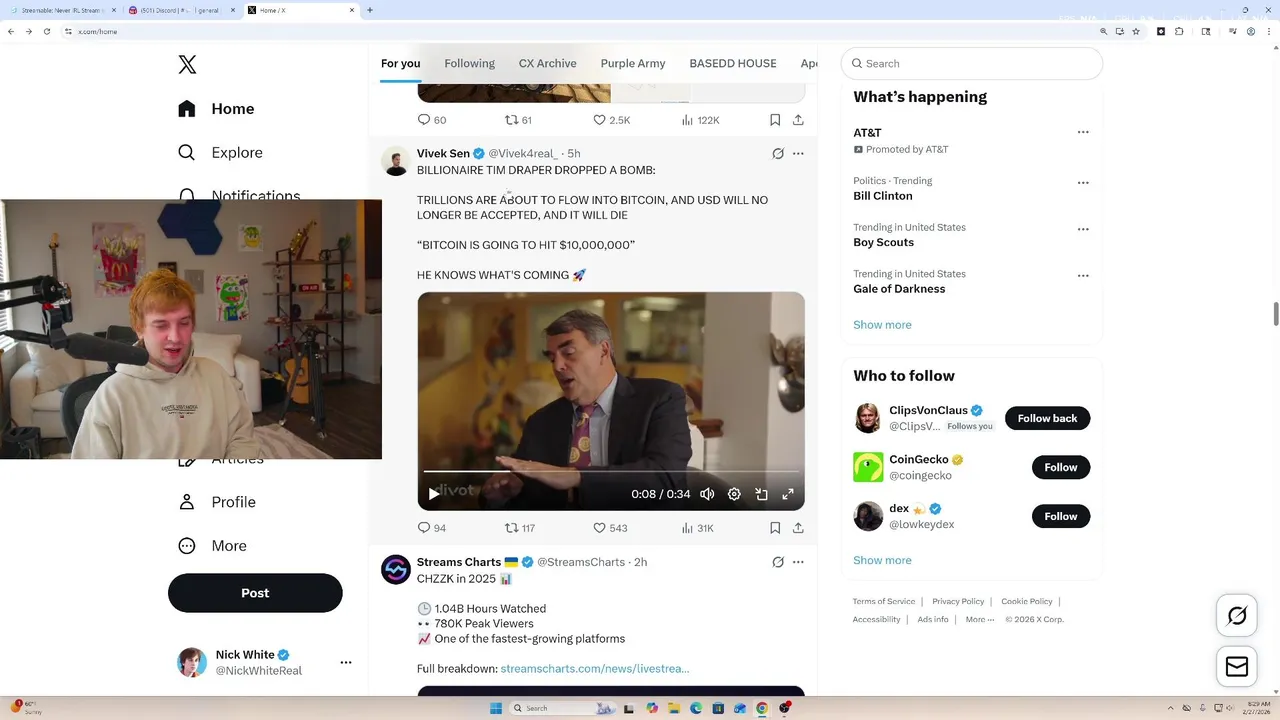Follow back ClipsVonClaus
This screenshot has height=720, width=1280.
pos(1047,418)
